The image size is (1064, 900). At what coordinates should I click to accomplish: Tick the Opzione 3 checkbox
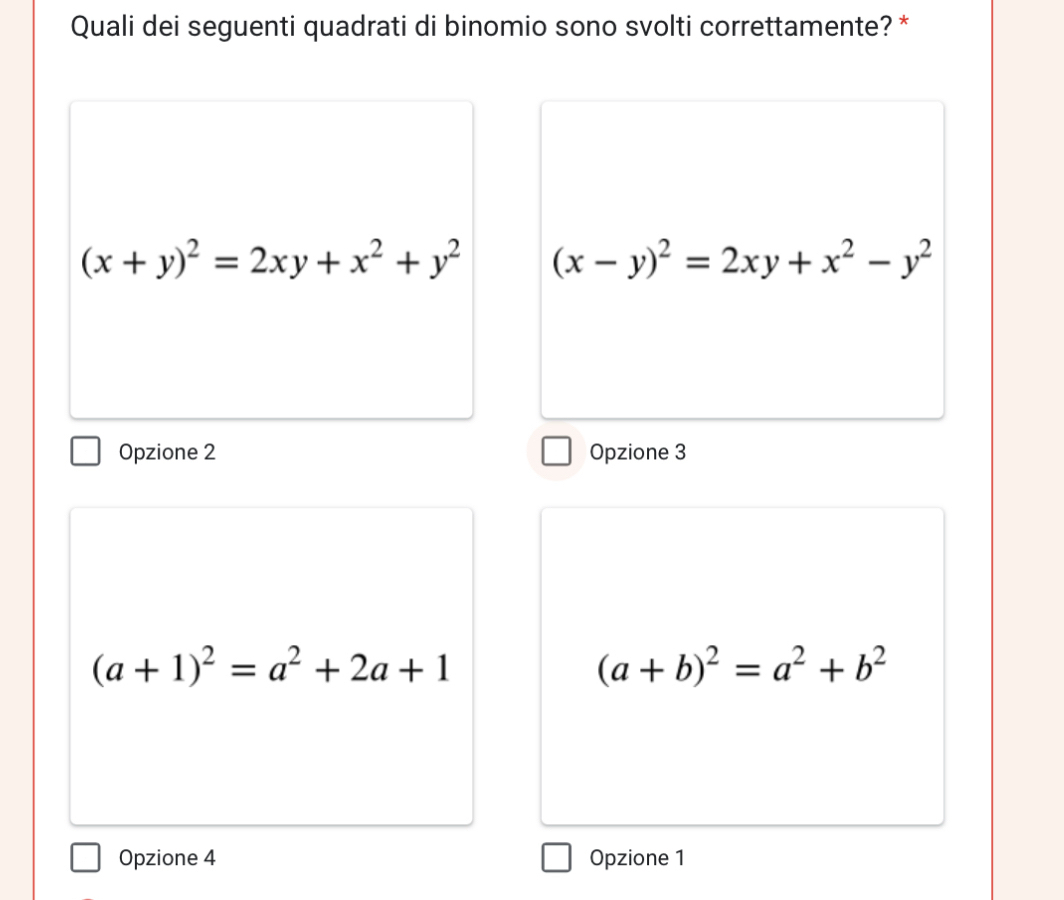pyautogui.click(x=556, y=452)
